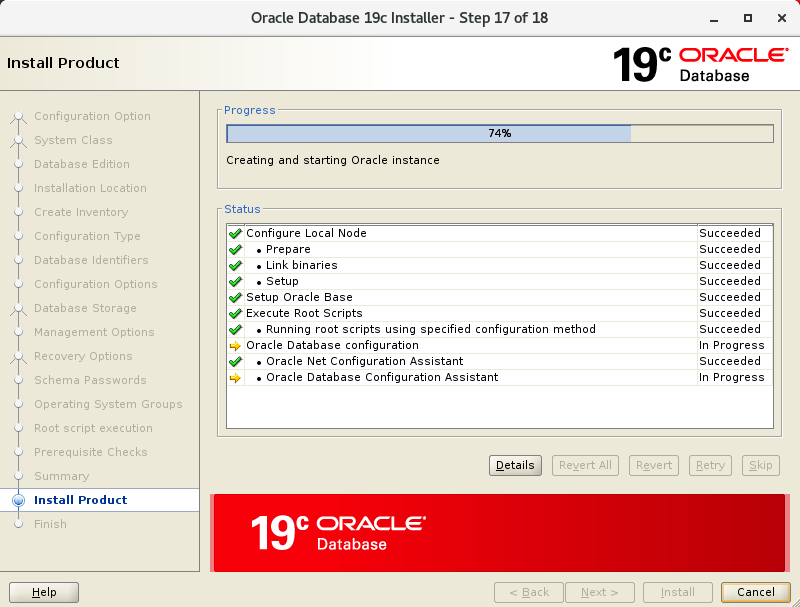Click yellow arrow for Oracle Database Configuration Assistant
This screenshot has width=800, height=607.
point(235,378)
